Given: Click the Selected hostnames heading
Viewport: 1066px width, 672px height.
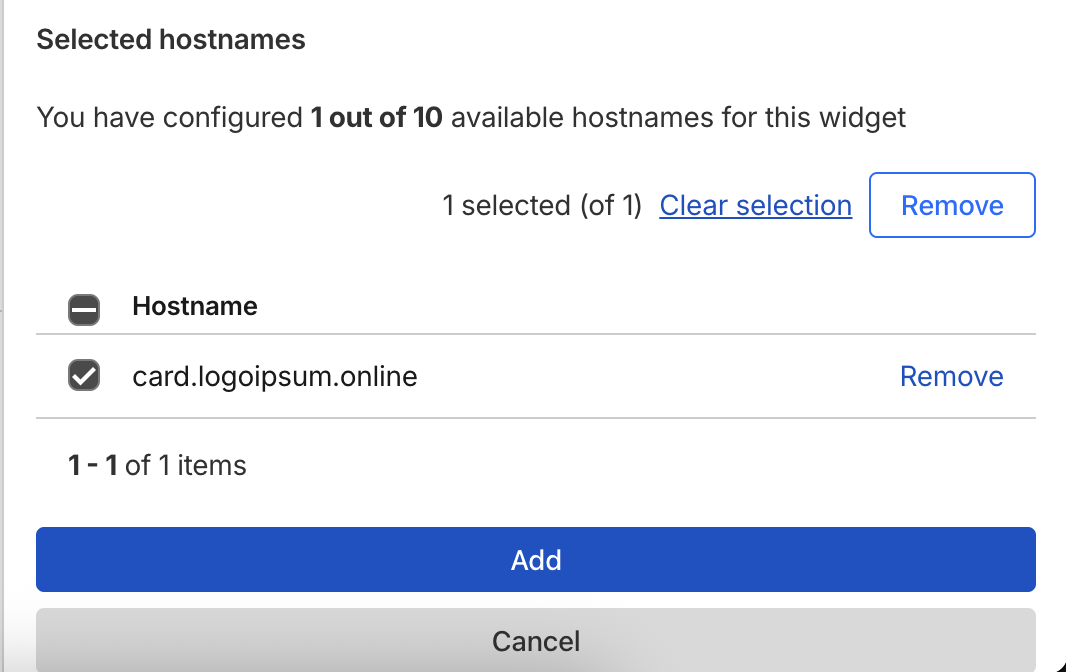Looking at the screenshot, I should 171,40.
